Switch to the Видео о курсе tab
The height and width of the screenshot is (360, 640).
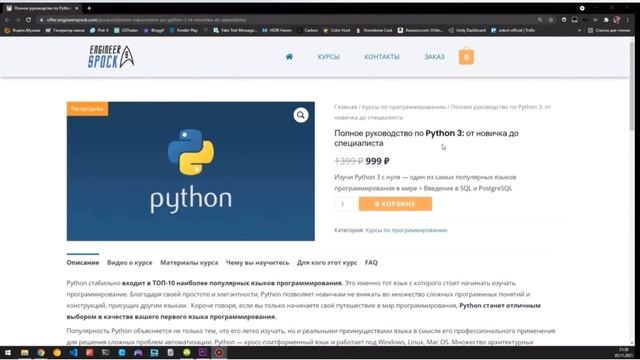[x=130, y=262]
